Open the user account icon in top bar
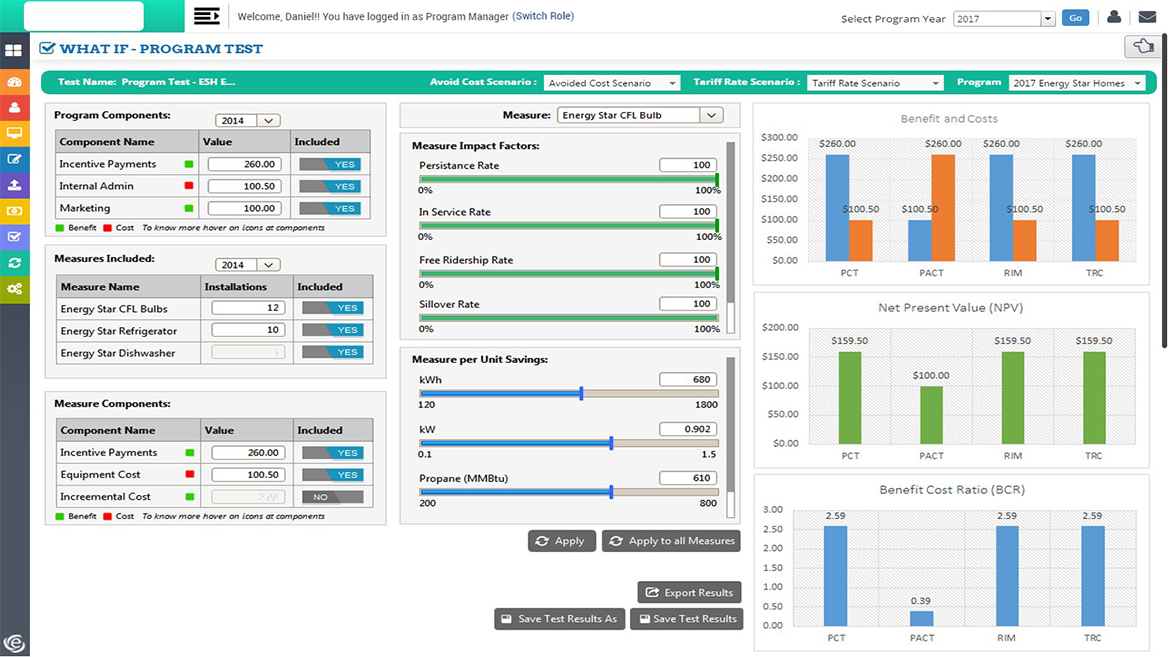Image resolution: width=1168 pixels, height=657 pixels. click(1114, 17)
